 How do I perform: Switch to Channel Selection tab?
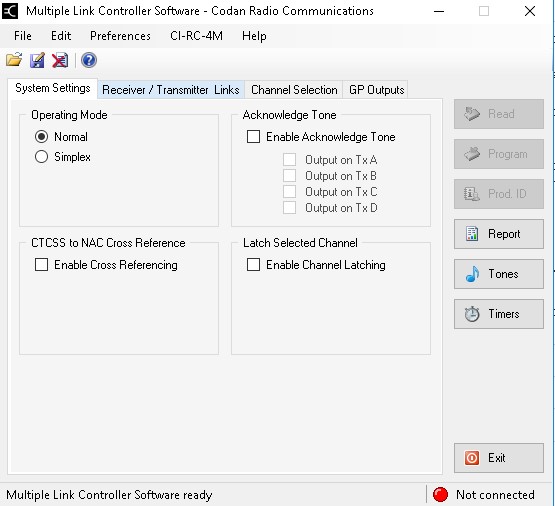[x=294, y=90]
